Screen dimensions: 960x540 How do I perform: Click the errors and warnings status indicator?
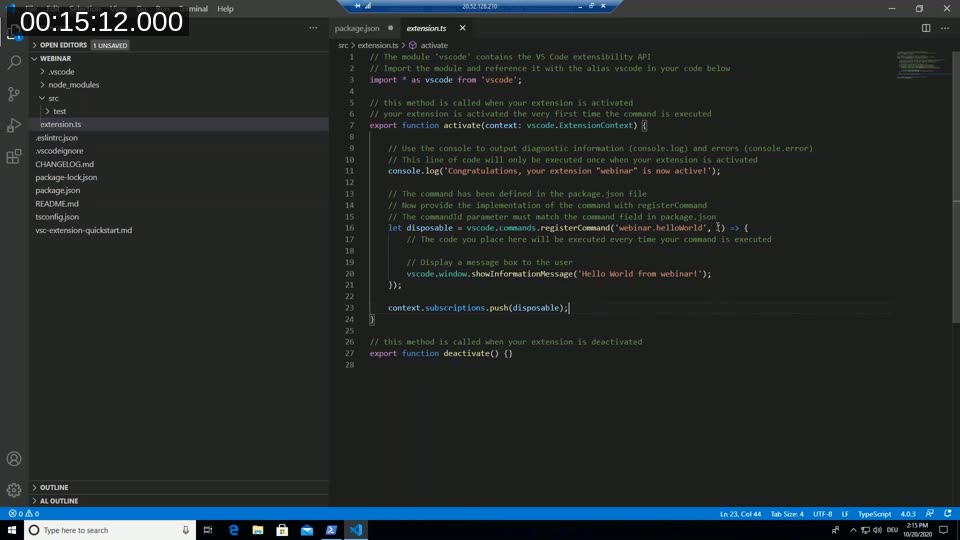click(24, 514)
